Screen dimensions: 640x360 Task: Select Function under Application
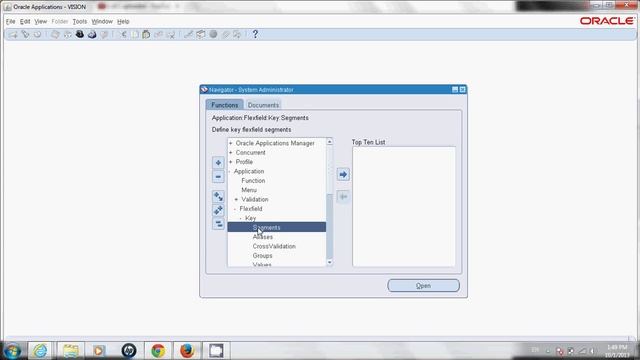click(x=253, y=181)
